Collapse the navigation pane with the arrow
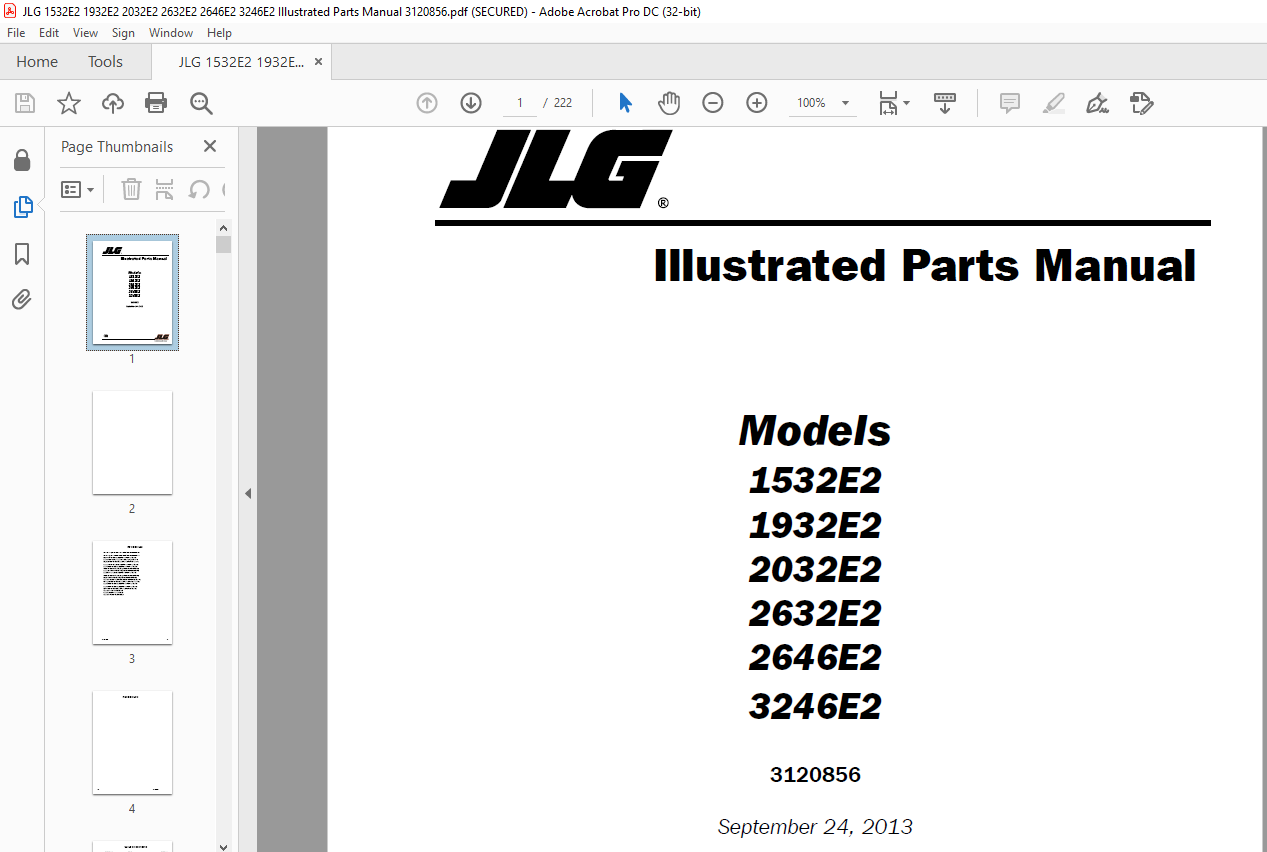 [248, 493]
